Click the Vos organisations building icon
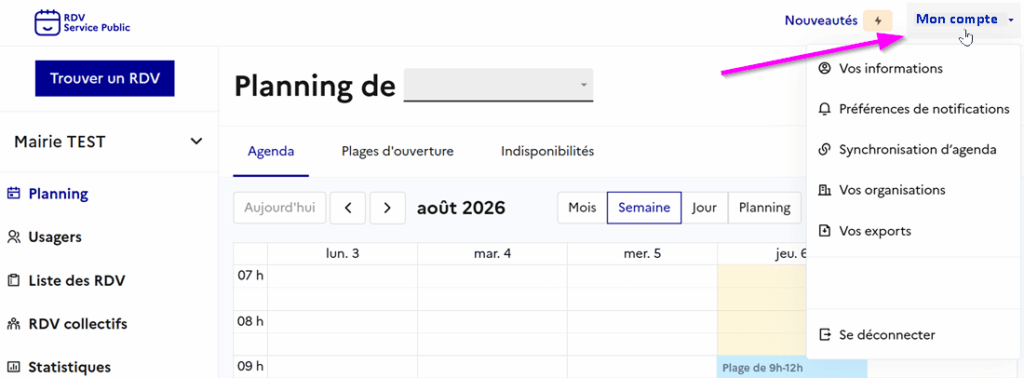 tap(824, 190)
